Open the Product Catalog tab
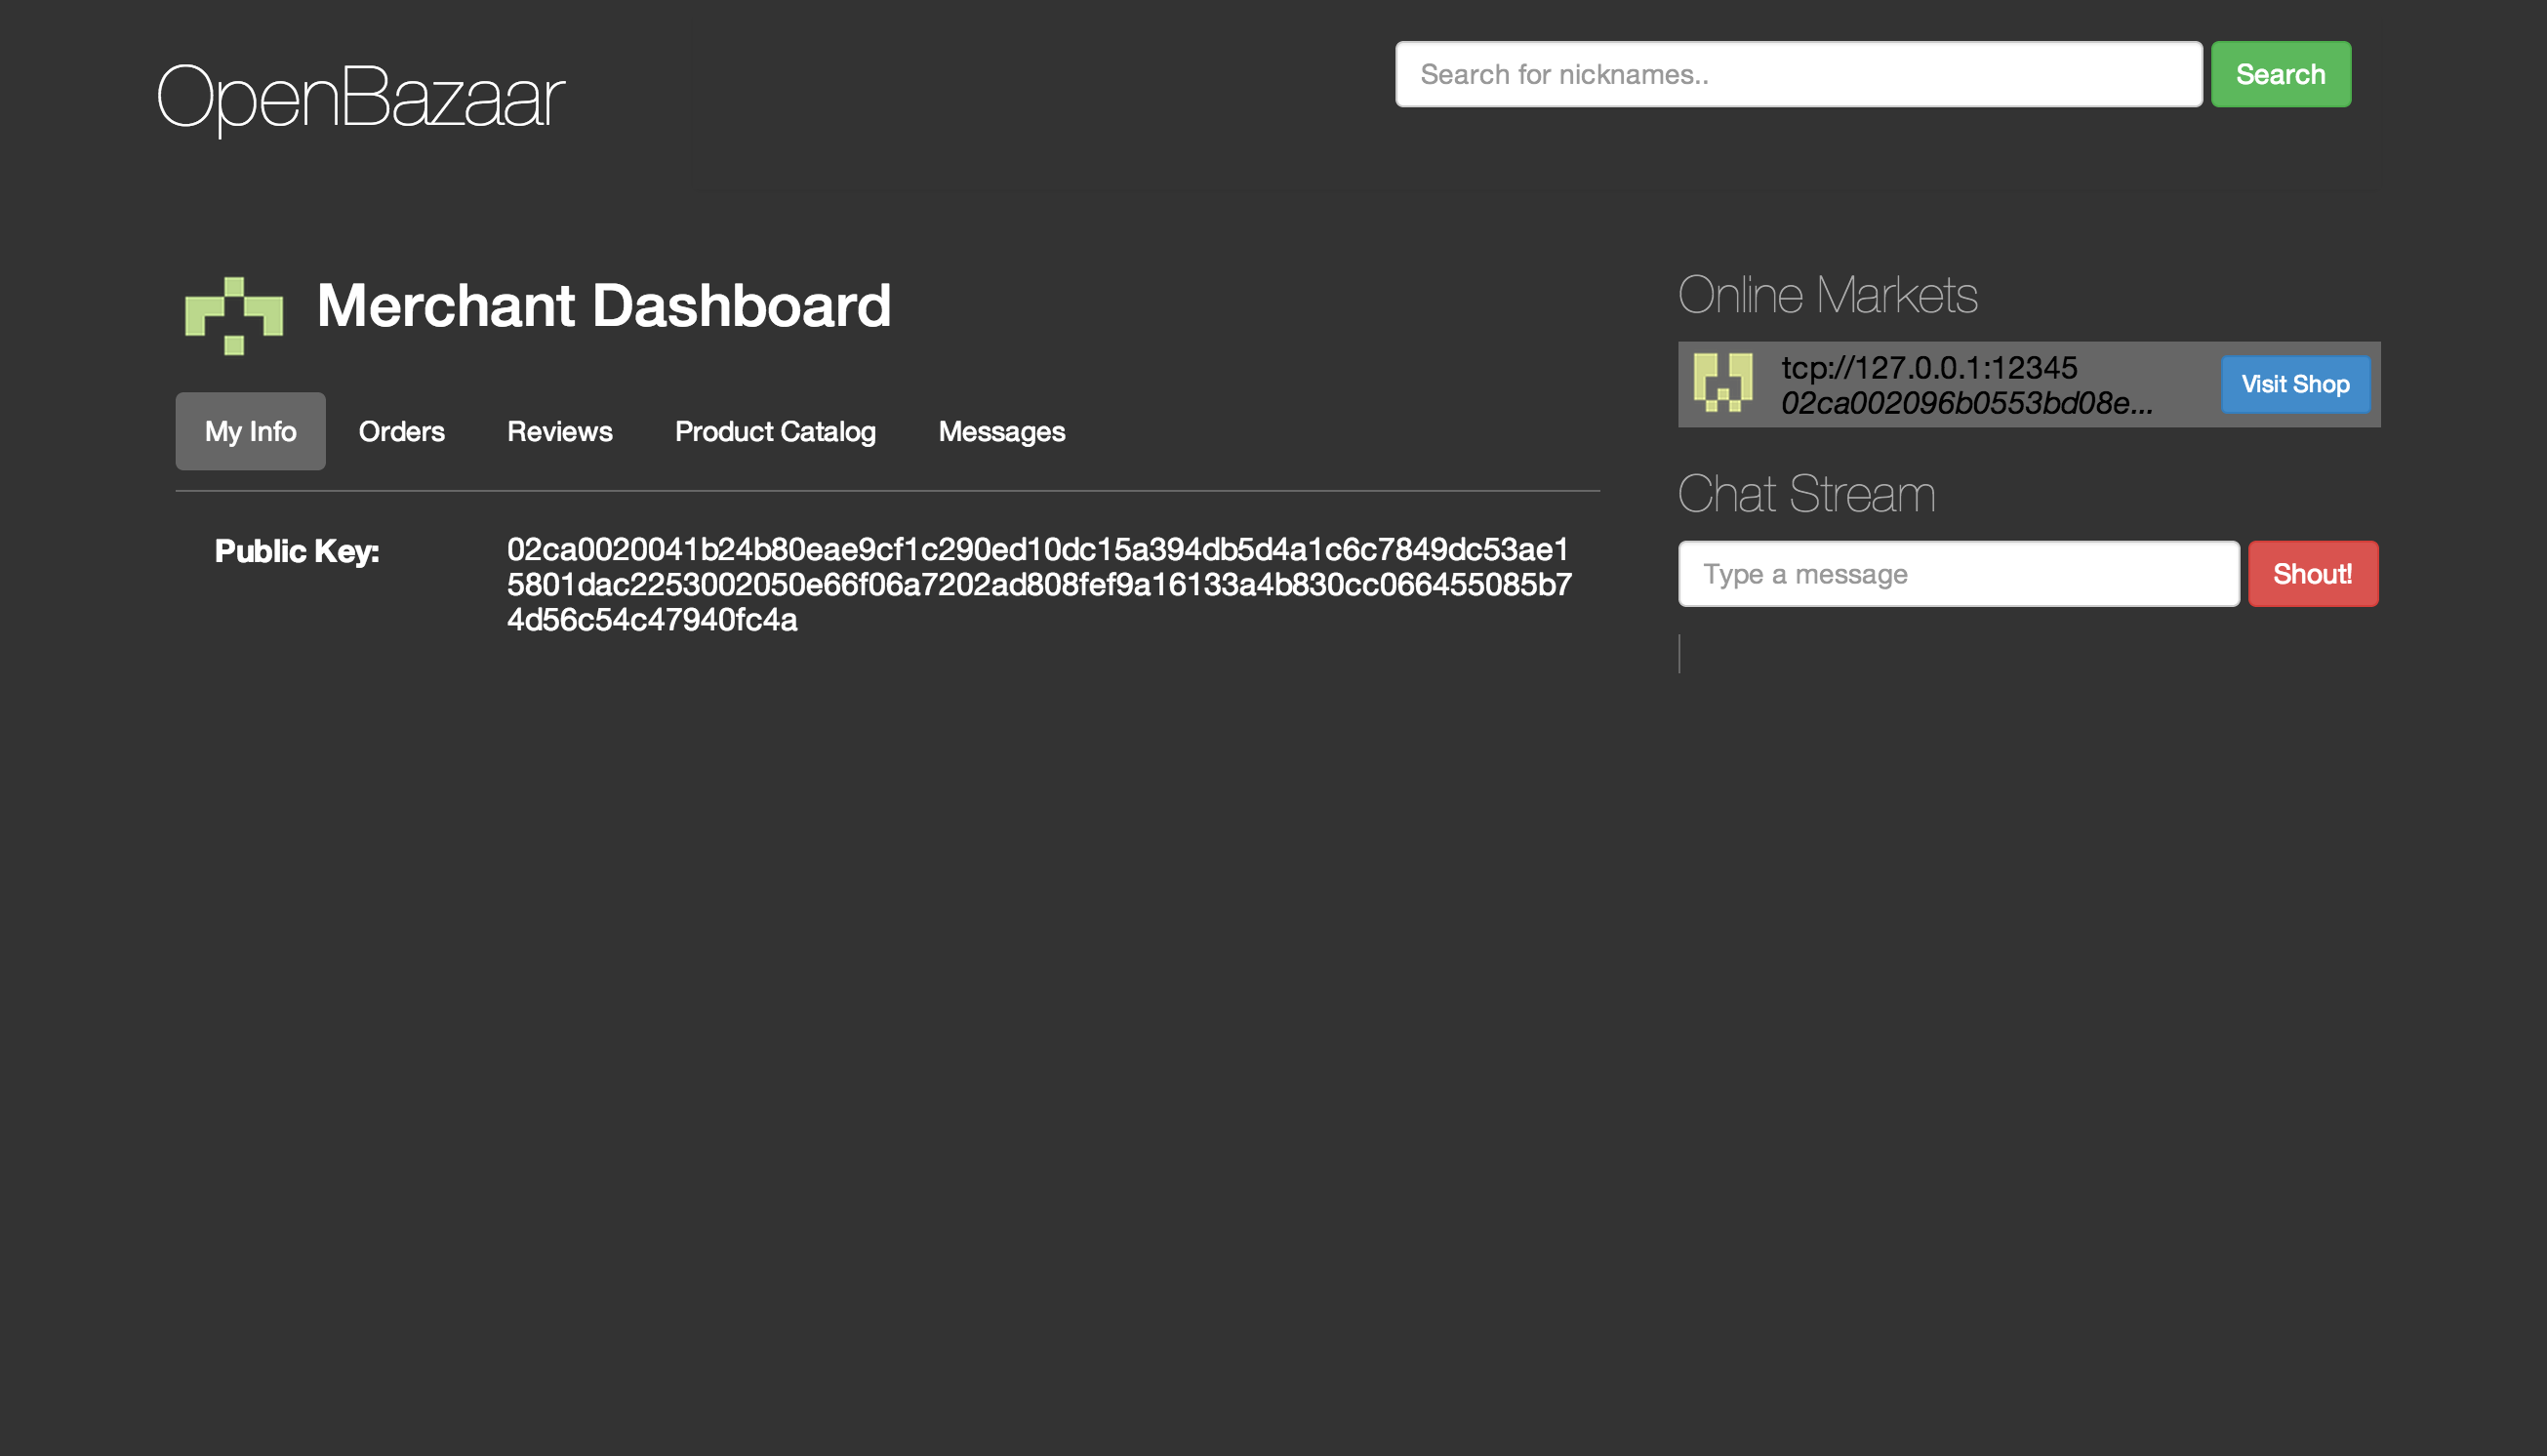The height and width of the screenshot is (1456, 2547). click(774, 431)
